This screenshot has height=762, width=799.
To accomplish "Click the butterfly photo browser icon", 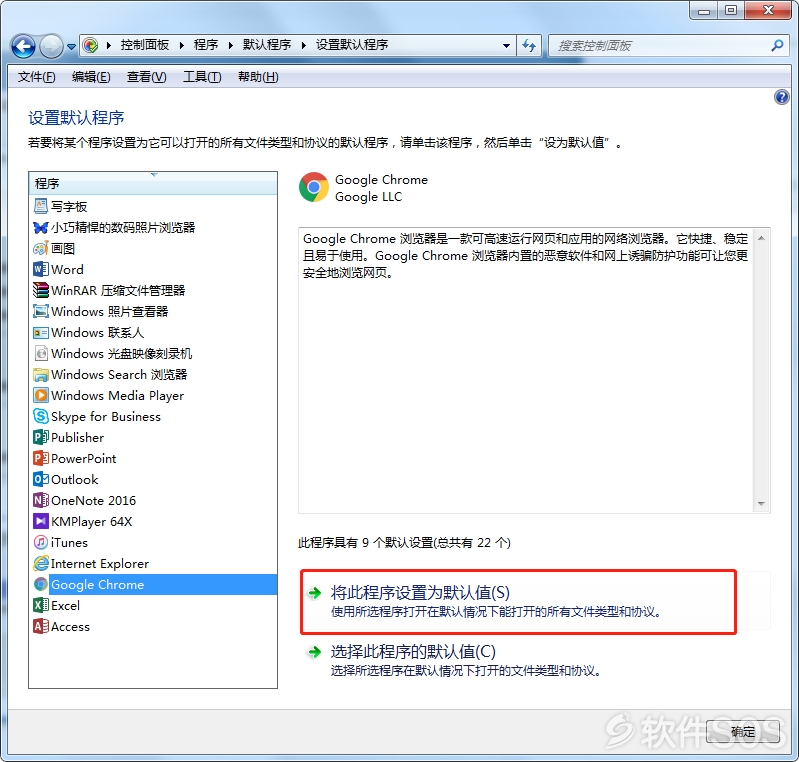I will [x=41, y=227].
